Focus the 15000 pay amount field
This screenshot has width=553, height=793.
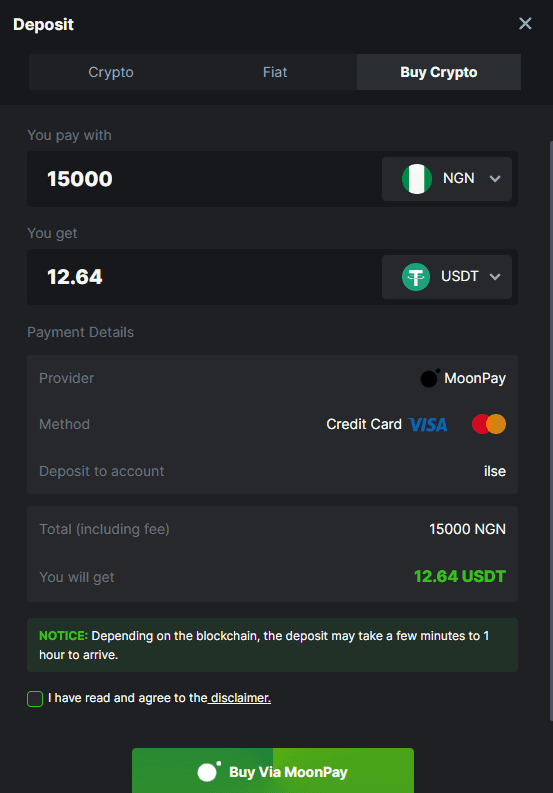[202, 179]
